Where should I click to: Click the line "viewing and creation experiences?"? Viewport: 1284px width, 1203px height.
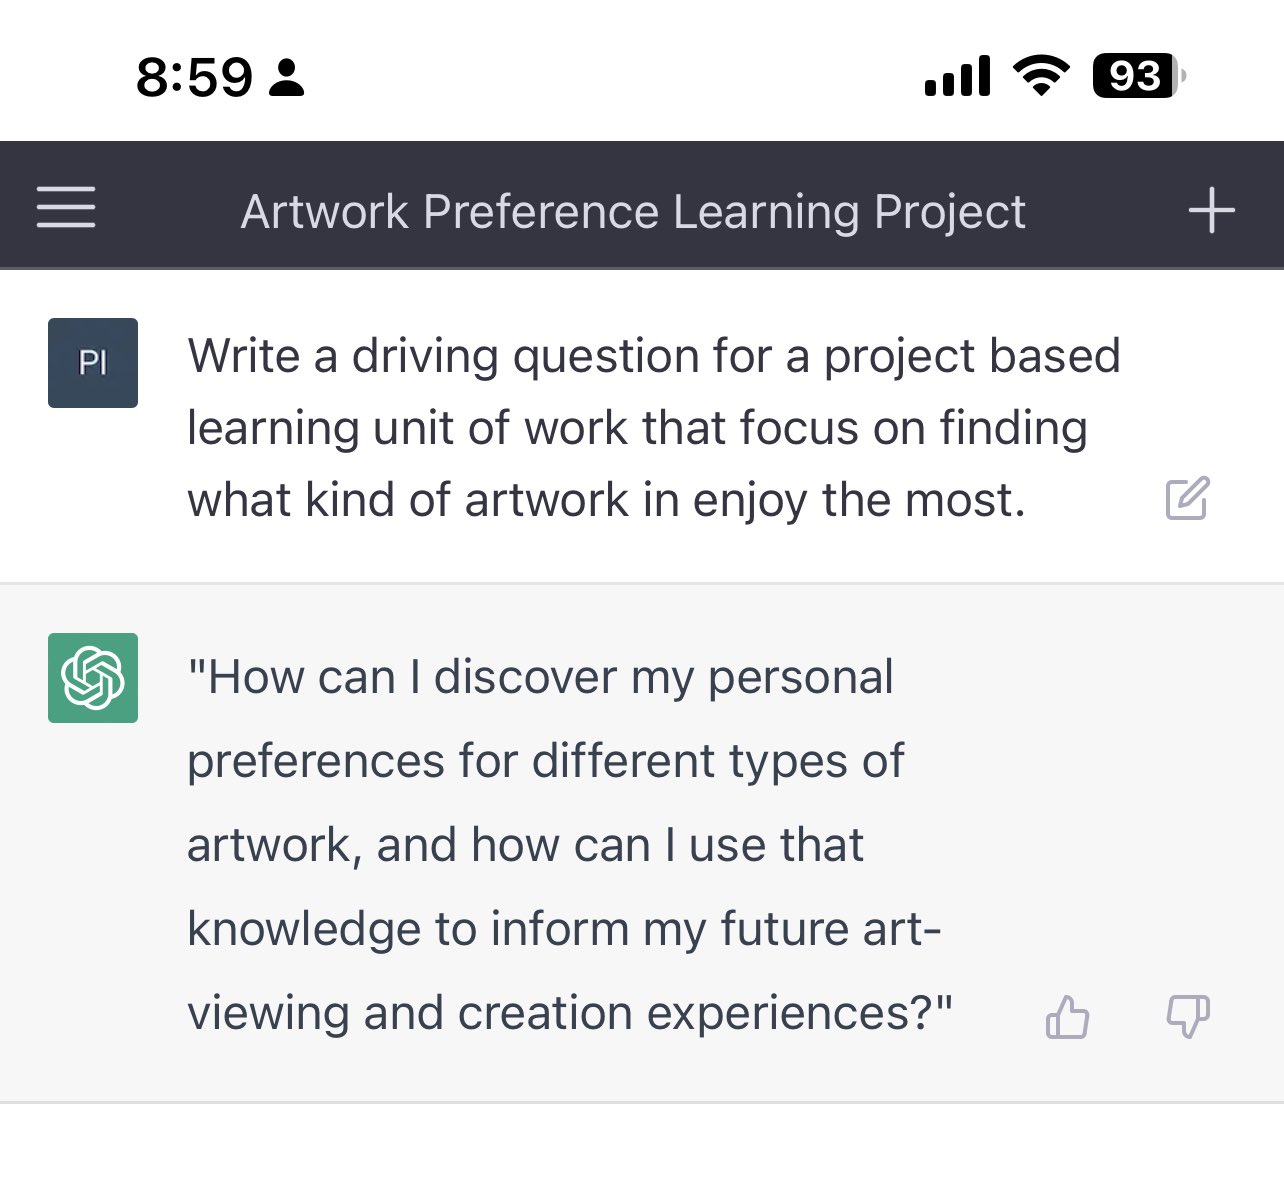[x=570, y=1013]
